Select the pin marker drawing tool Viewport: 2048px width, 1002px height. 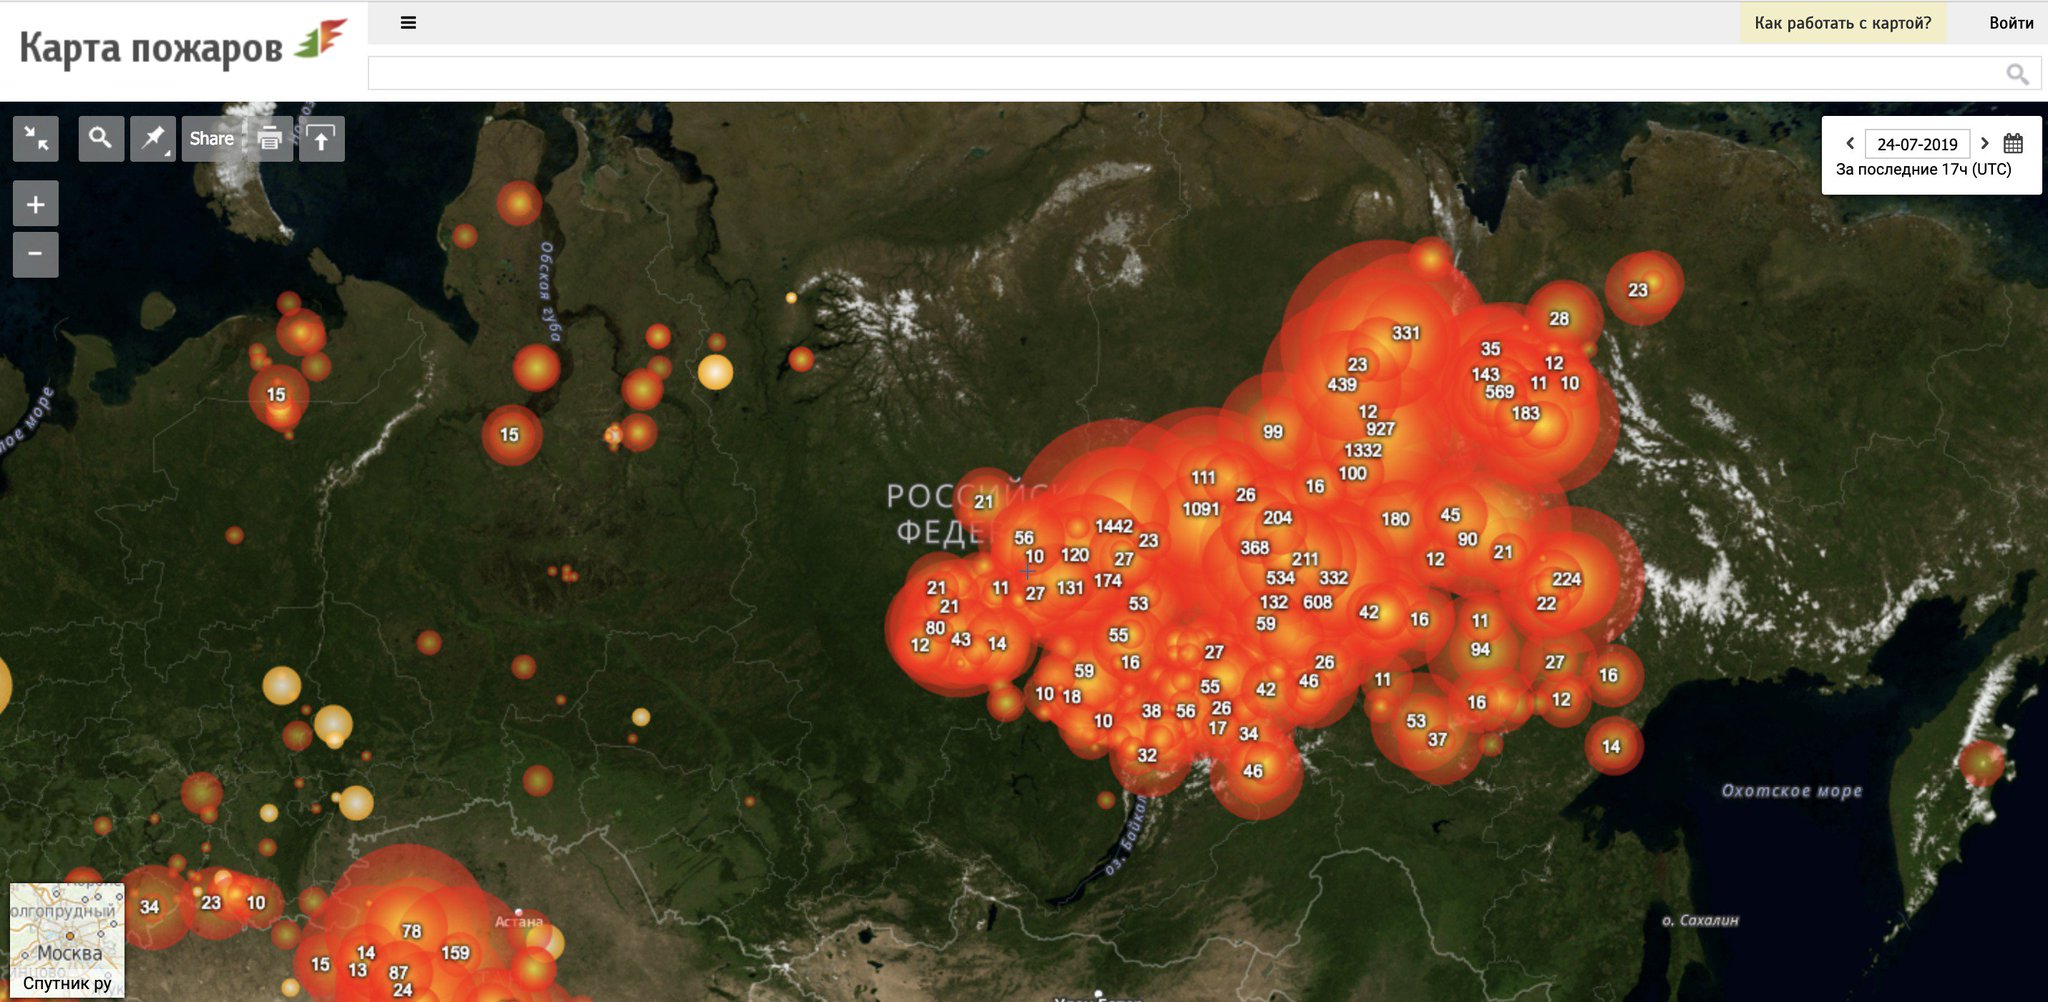click(153, 138)
